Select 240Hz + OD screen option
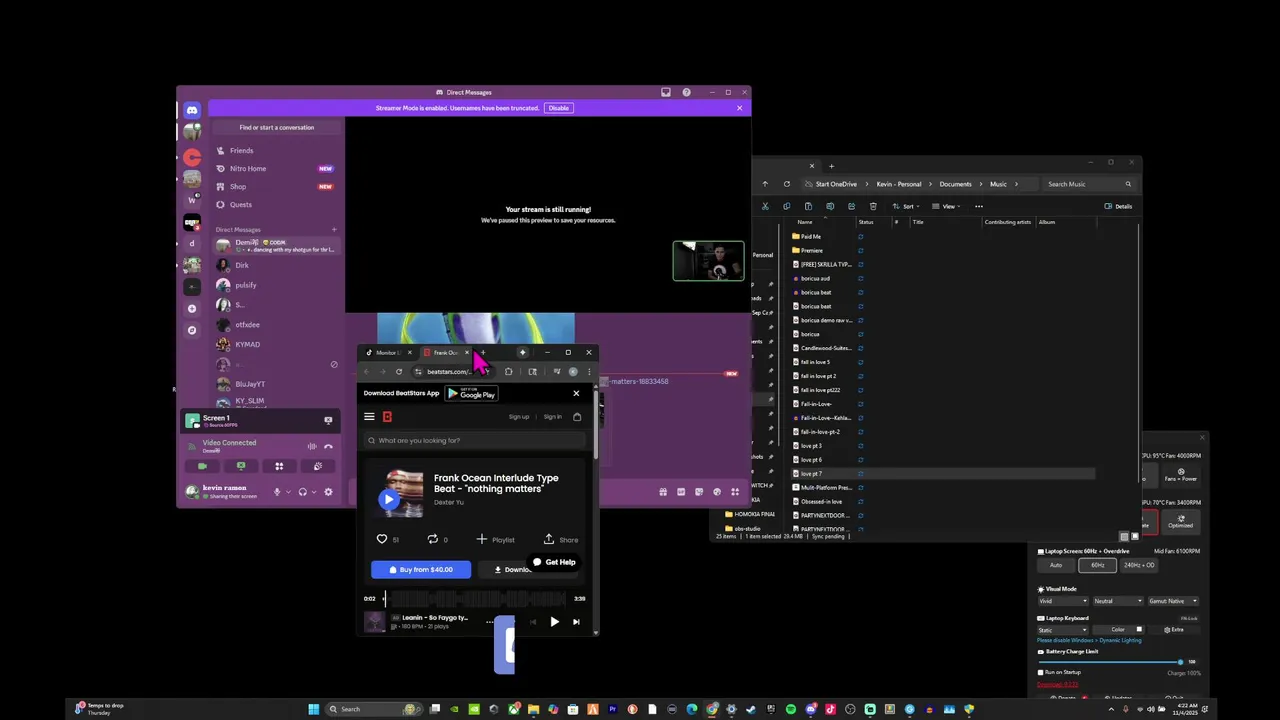Screen dimensions: 1280x720 click(1140, 565)
